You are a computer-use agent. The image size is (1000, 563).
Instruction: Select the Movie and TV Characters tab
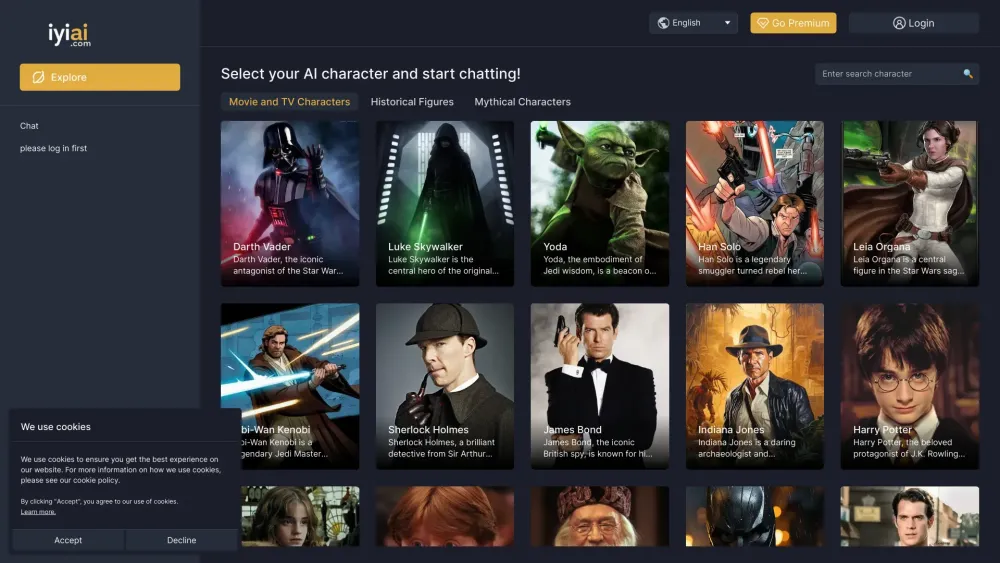(x=289, y=102)
